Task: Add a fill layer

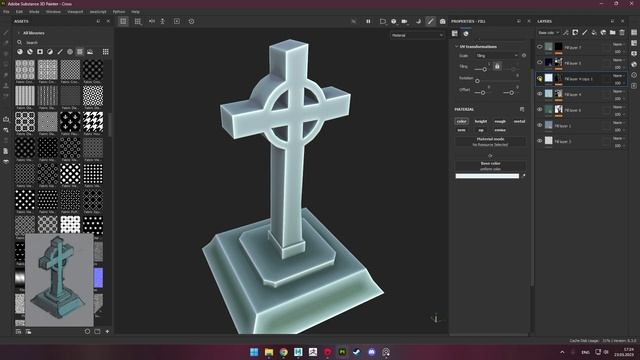Action: pyautogui.click(x=594, y=33)
